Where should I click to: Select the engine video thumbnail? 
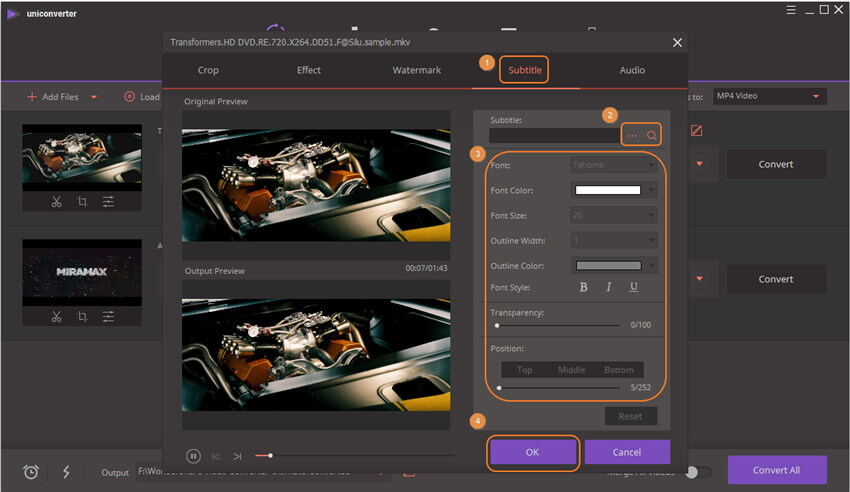[82, 158]
